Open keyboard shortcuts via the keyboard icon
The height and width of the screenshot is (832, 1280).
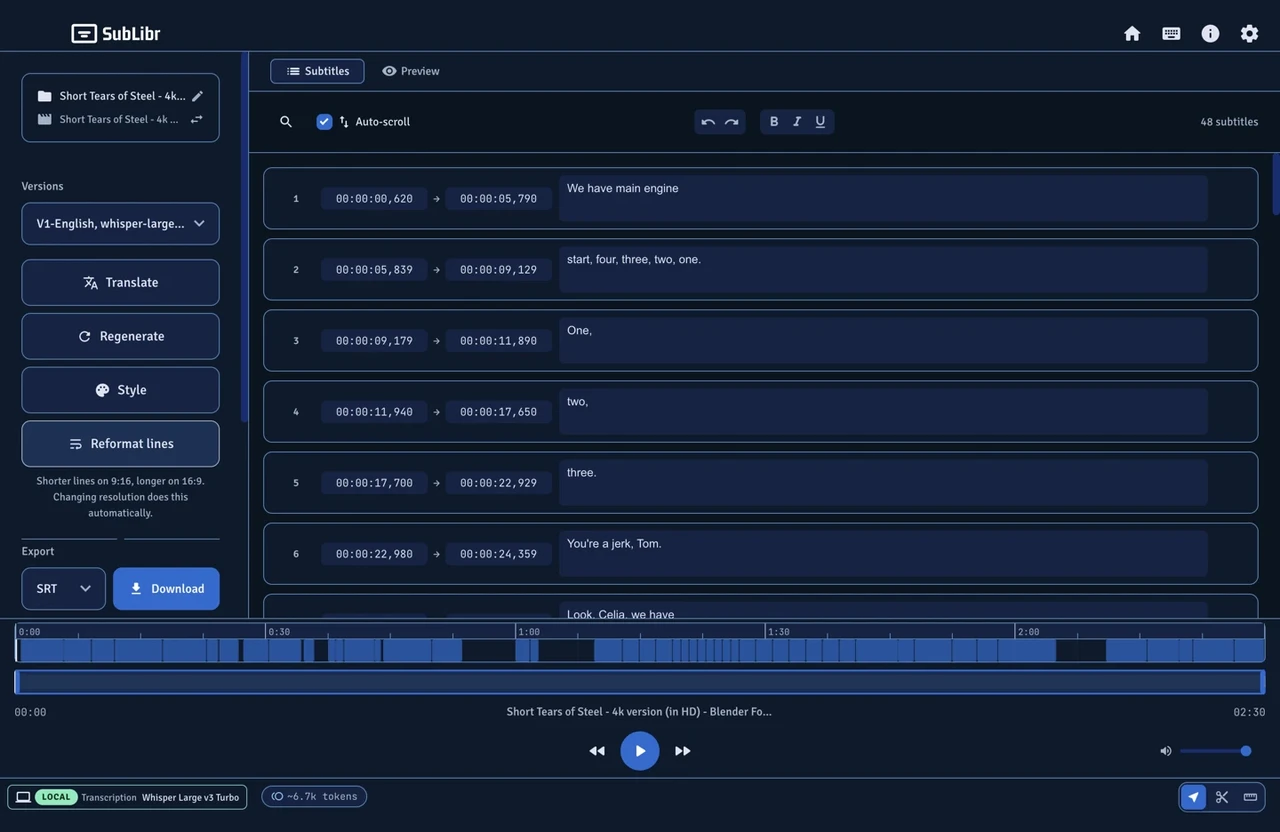1171,33
